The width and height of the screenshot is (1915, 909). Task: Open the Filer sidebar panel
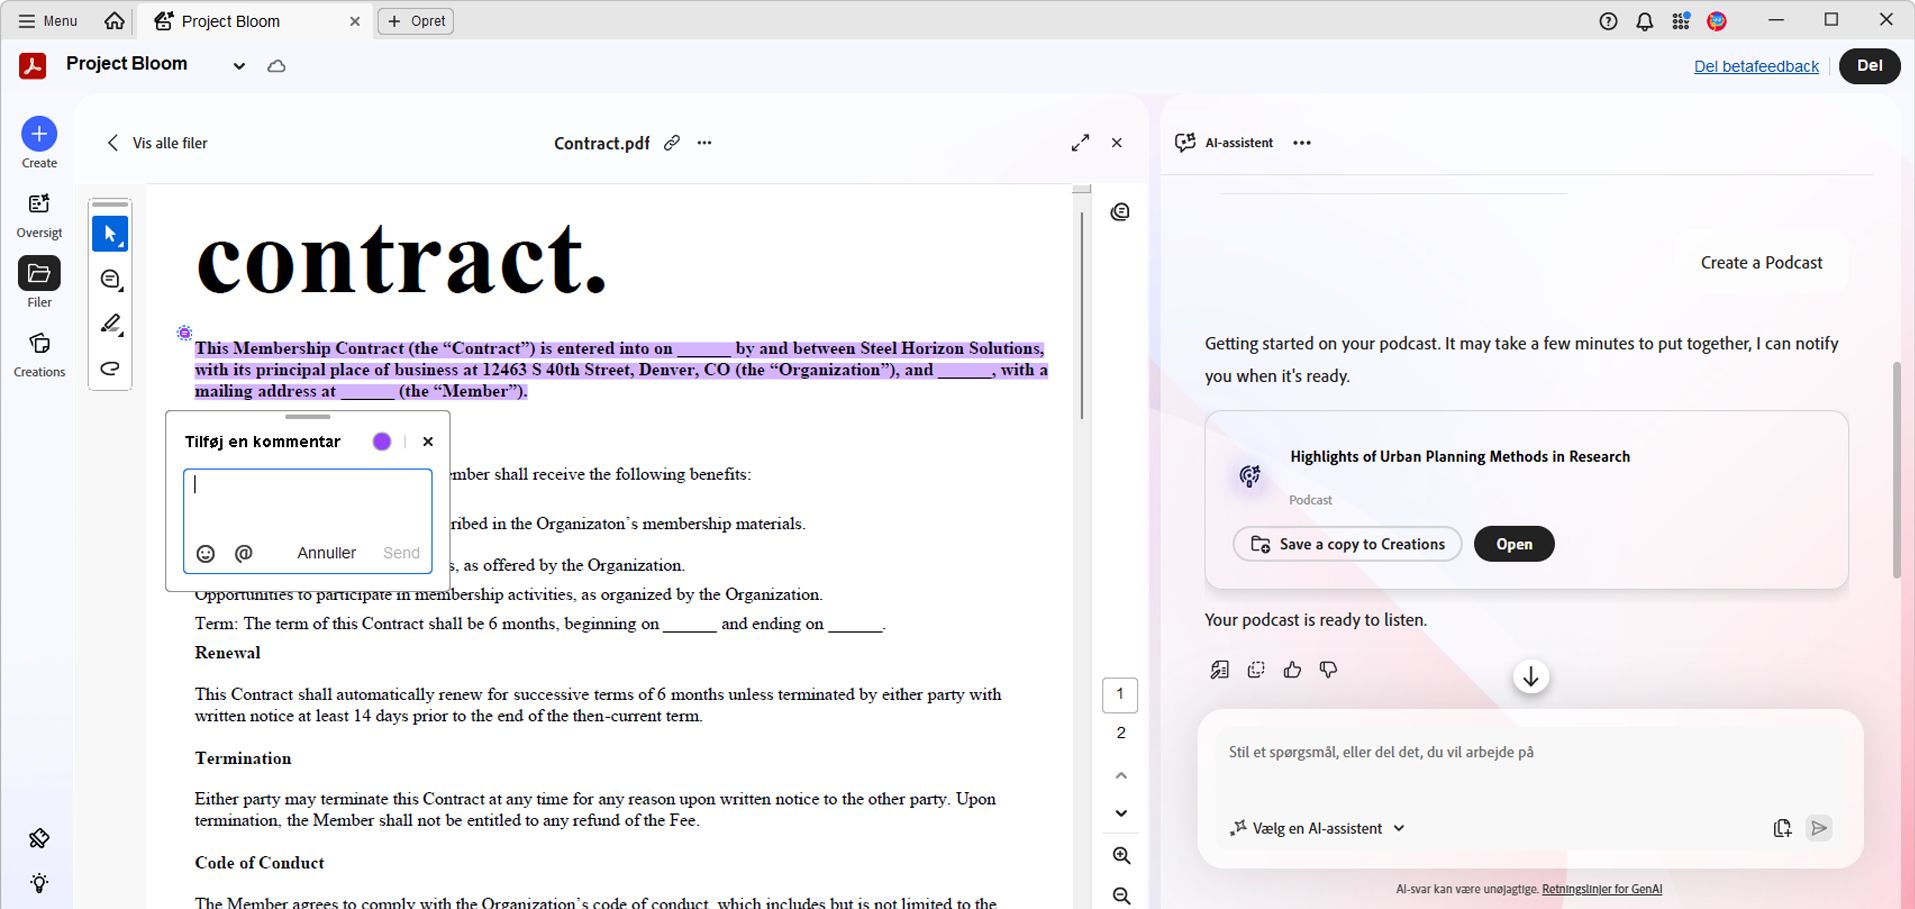39,283
